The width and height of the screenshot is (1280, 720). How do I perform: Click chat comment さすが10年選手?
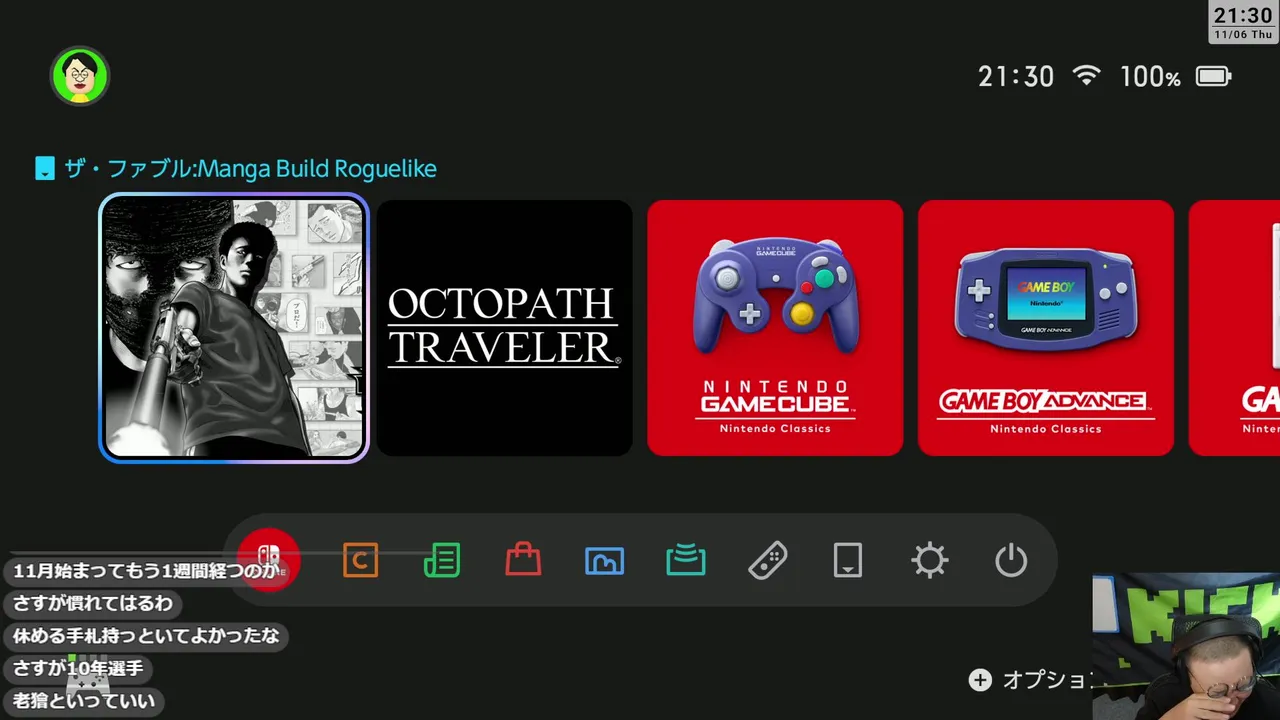[x=78, y=668]
